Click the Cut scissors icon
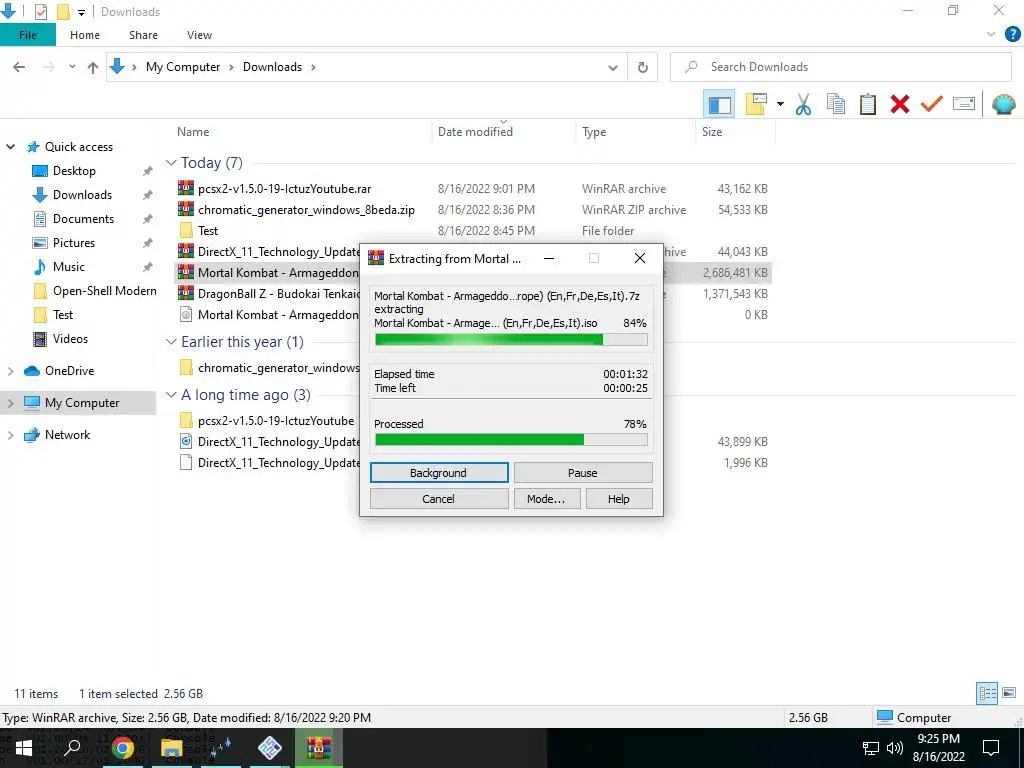The height and width of the screenshot is (768, 1024). [803, 104]
